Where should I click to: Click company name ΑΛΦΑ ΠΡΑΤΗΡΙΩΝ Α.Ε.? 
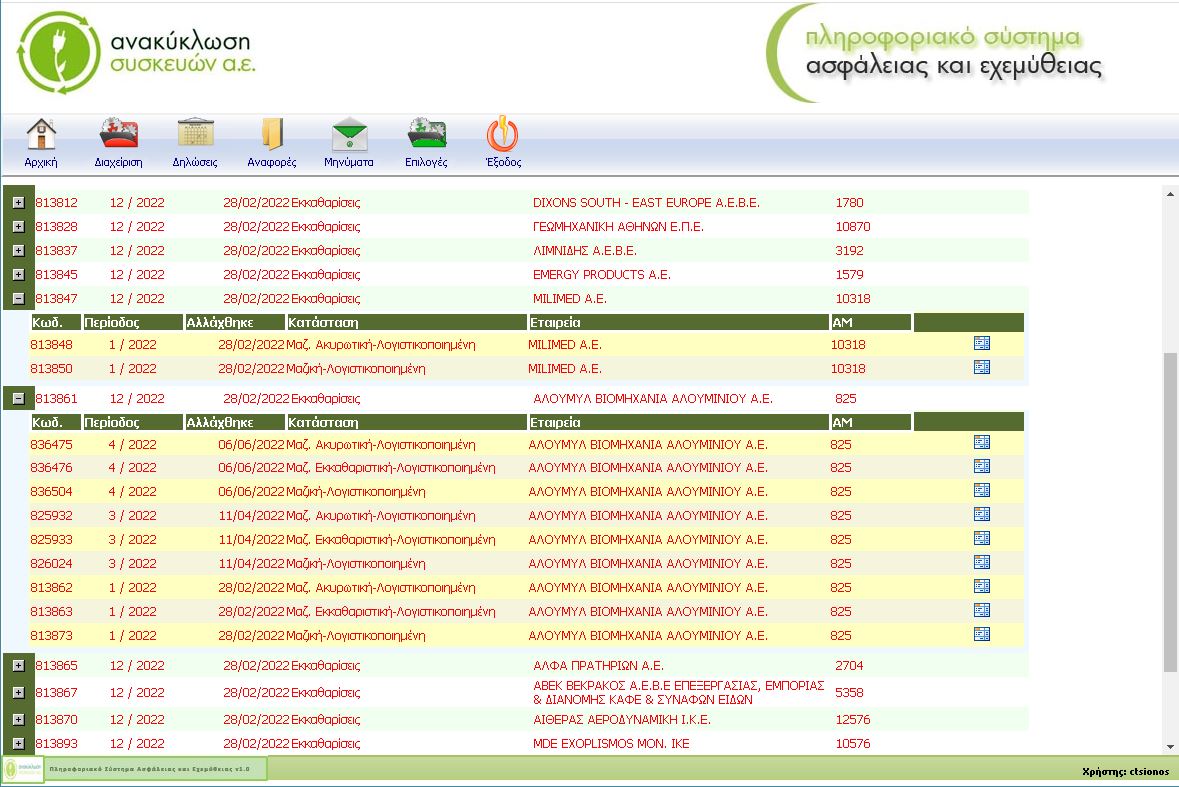(599, 666)
